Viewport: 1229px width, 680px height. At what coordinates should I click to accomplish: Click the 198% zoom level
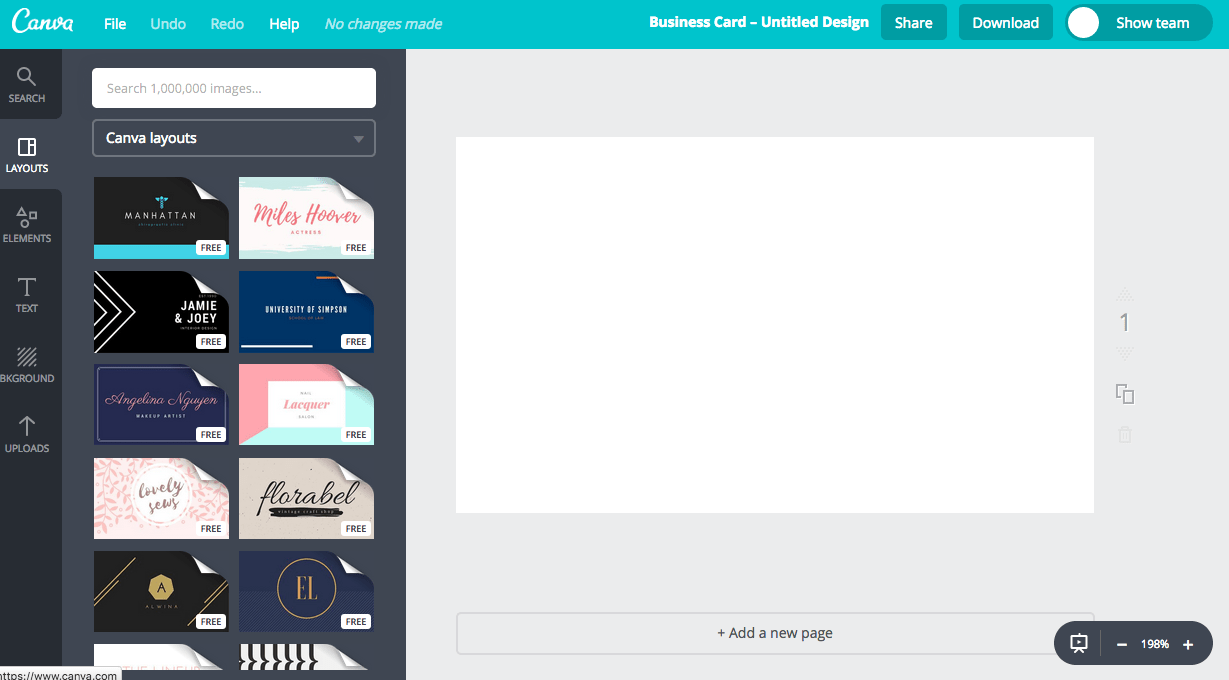point(1155,645)
